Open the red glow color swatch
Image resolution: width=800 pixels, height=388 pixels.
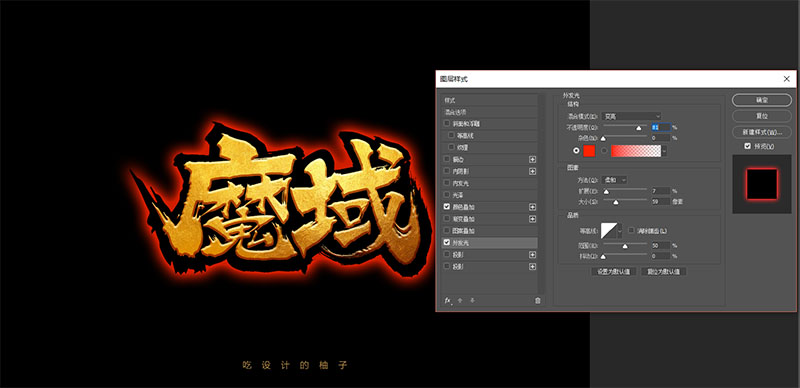coord(589,151)
